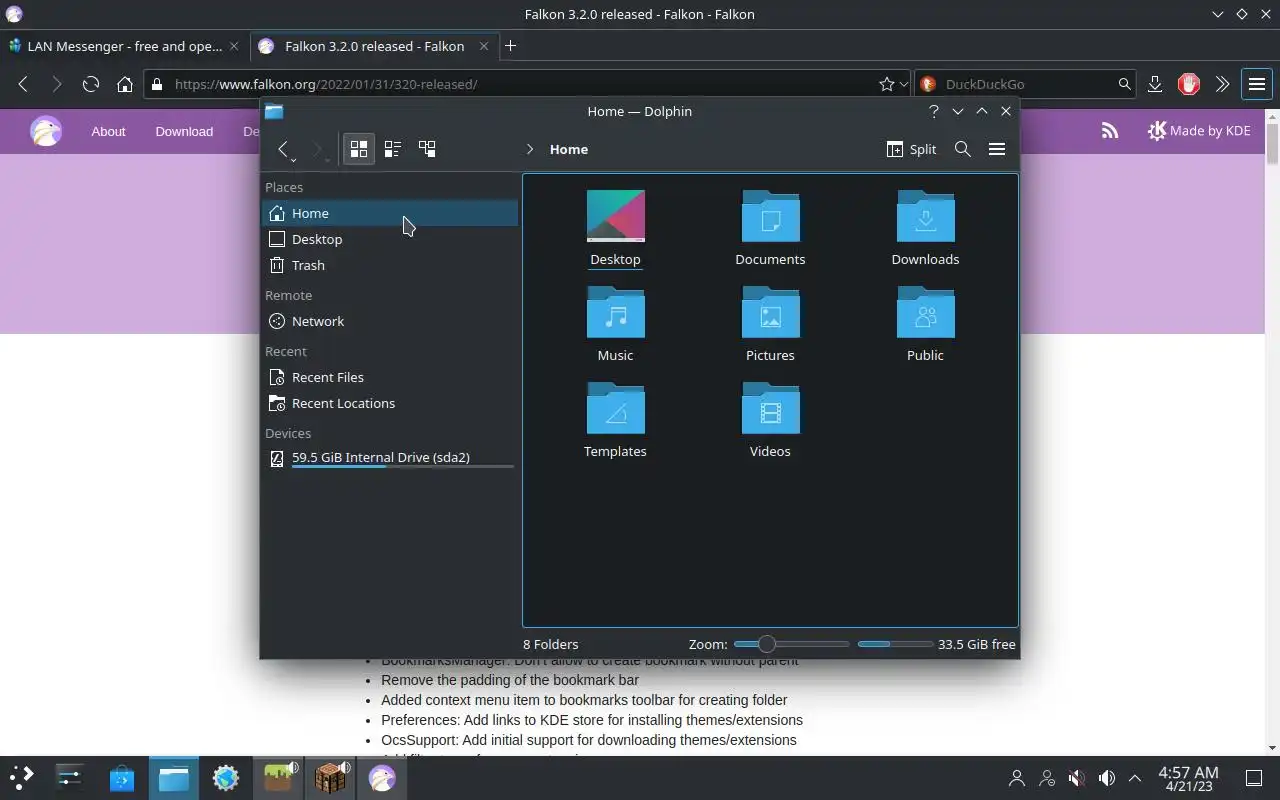The width and height of the screenshot is (1280, 800).
Task: Expand address bar history dropdown arrow
Action: point(904,84)
